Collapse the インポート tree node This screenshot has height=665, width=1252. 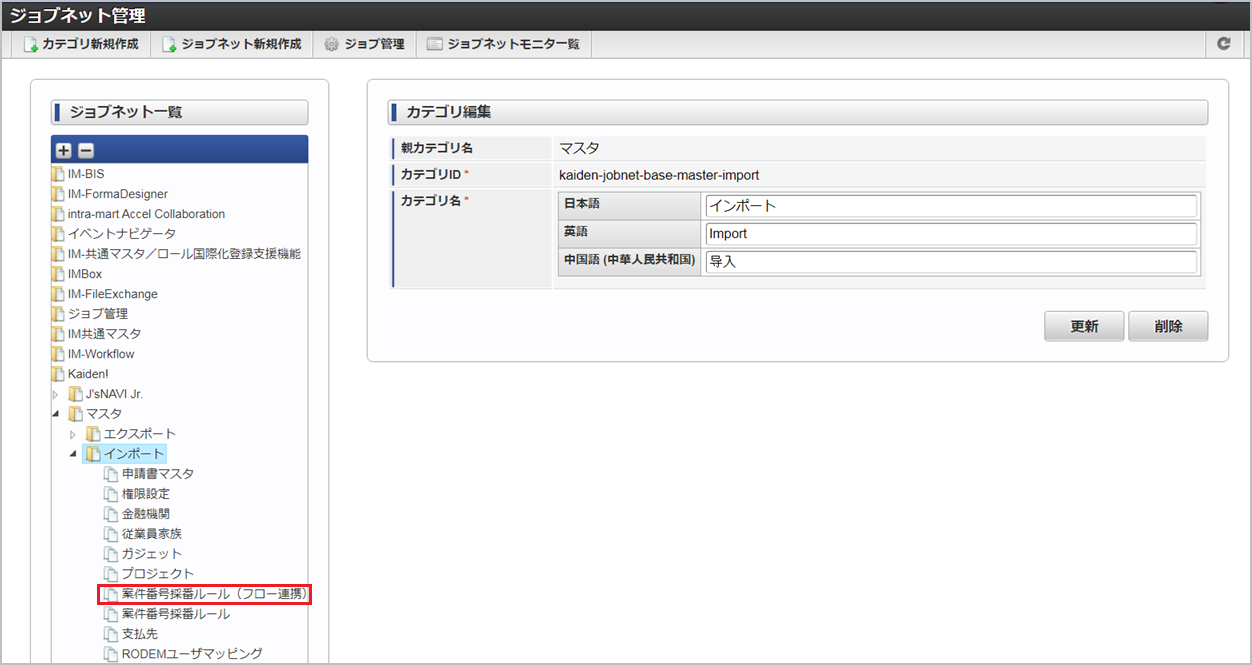point(73,454)
